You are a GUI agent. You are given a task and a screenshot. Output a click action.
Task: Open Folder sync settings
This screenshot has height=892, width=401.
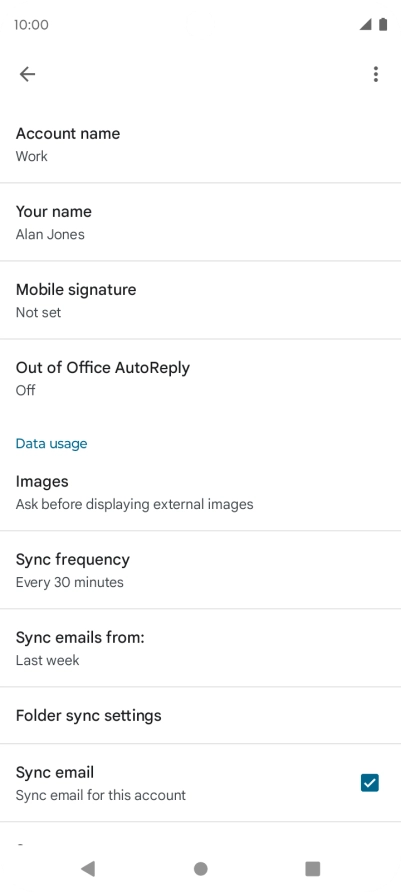(x=200, y=715)
